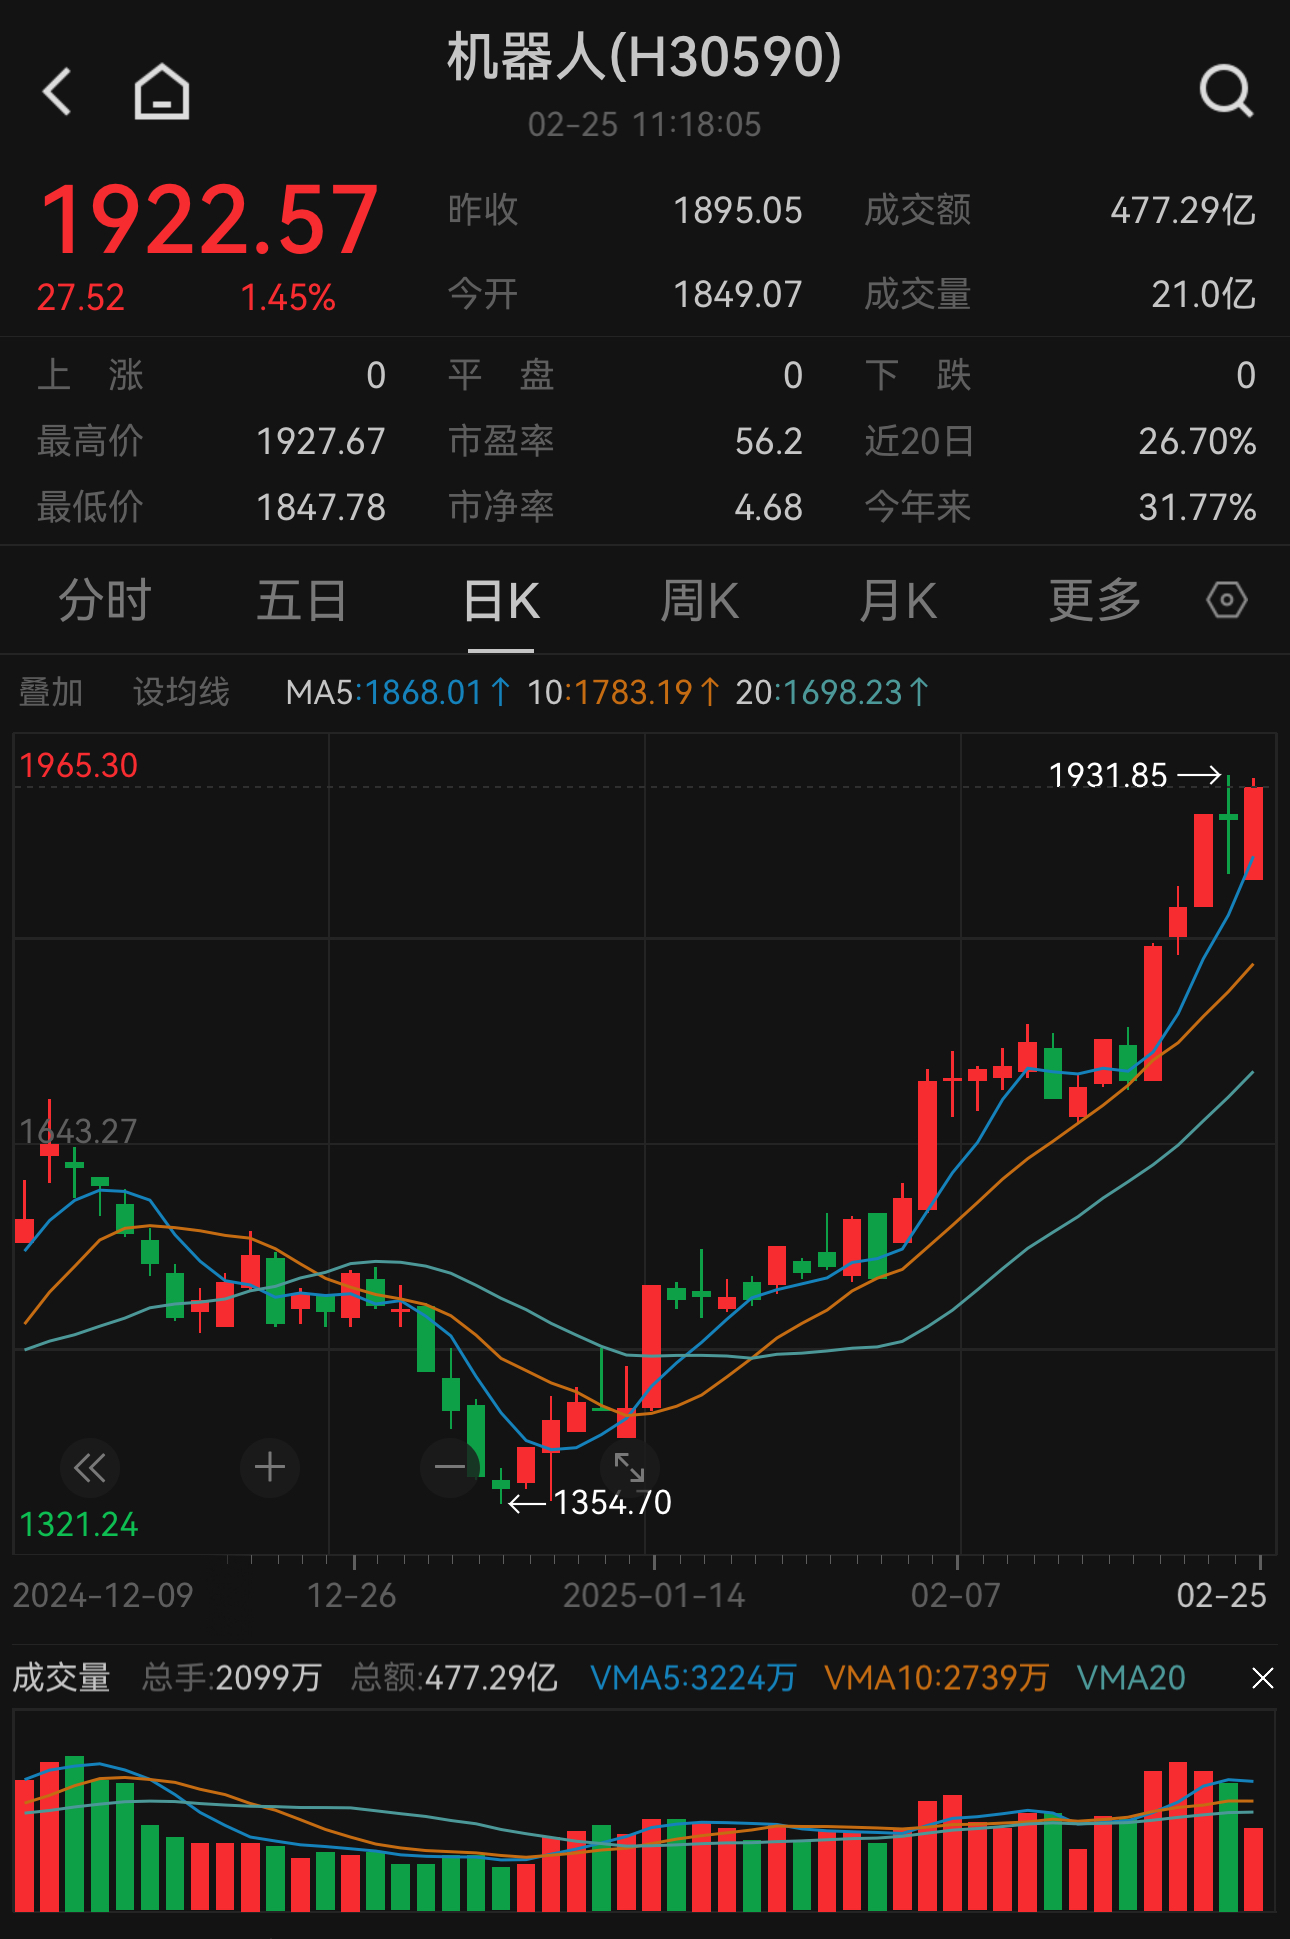
Task: Tap the MA20 value 1698.23
Action: (x=843, y=692)
